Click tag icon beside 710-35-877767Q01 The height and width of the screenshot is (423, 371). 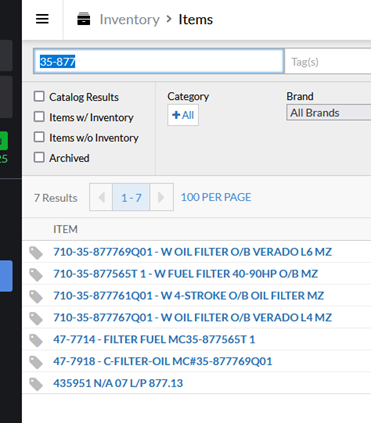coord(36,318)
